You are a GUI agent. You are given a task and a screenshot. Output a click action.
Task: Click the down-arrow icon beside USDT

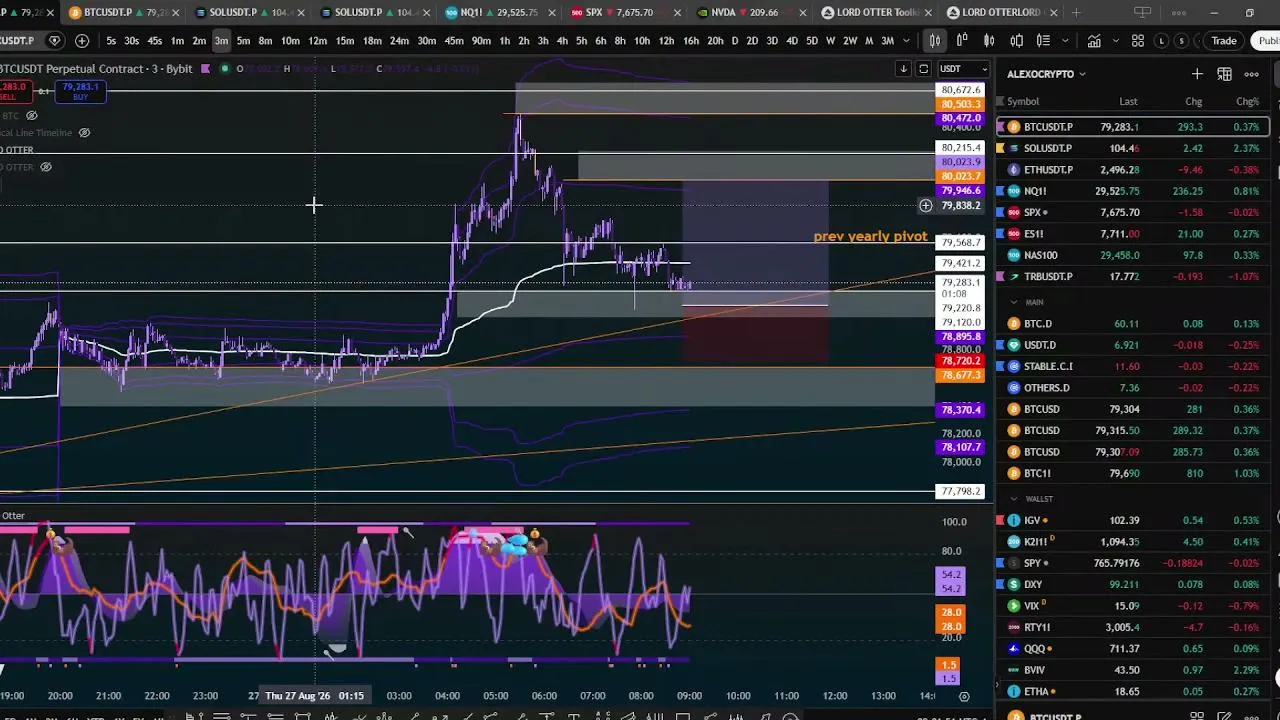pos(903,69)
